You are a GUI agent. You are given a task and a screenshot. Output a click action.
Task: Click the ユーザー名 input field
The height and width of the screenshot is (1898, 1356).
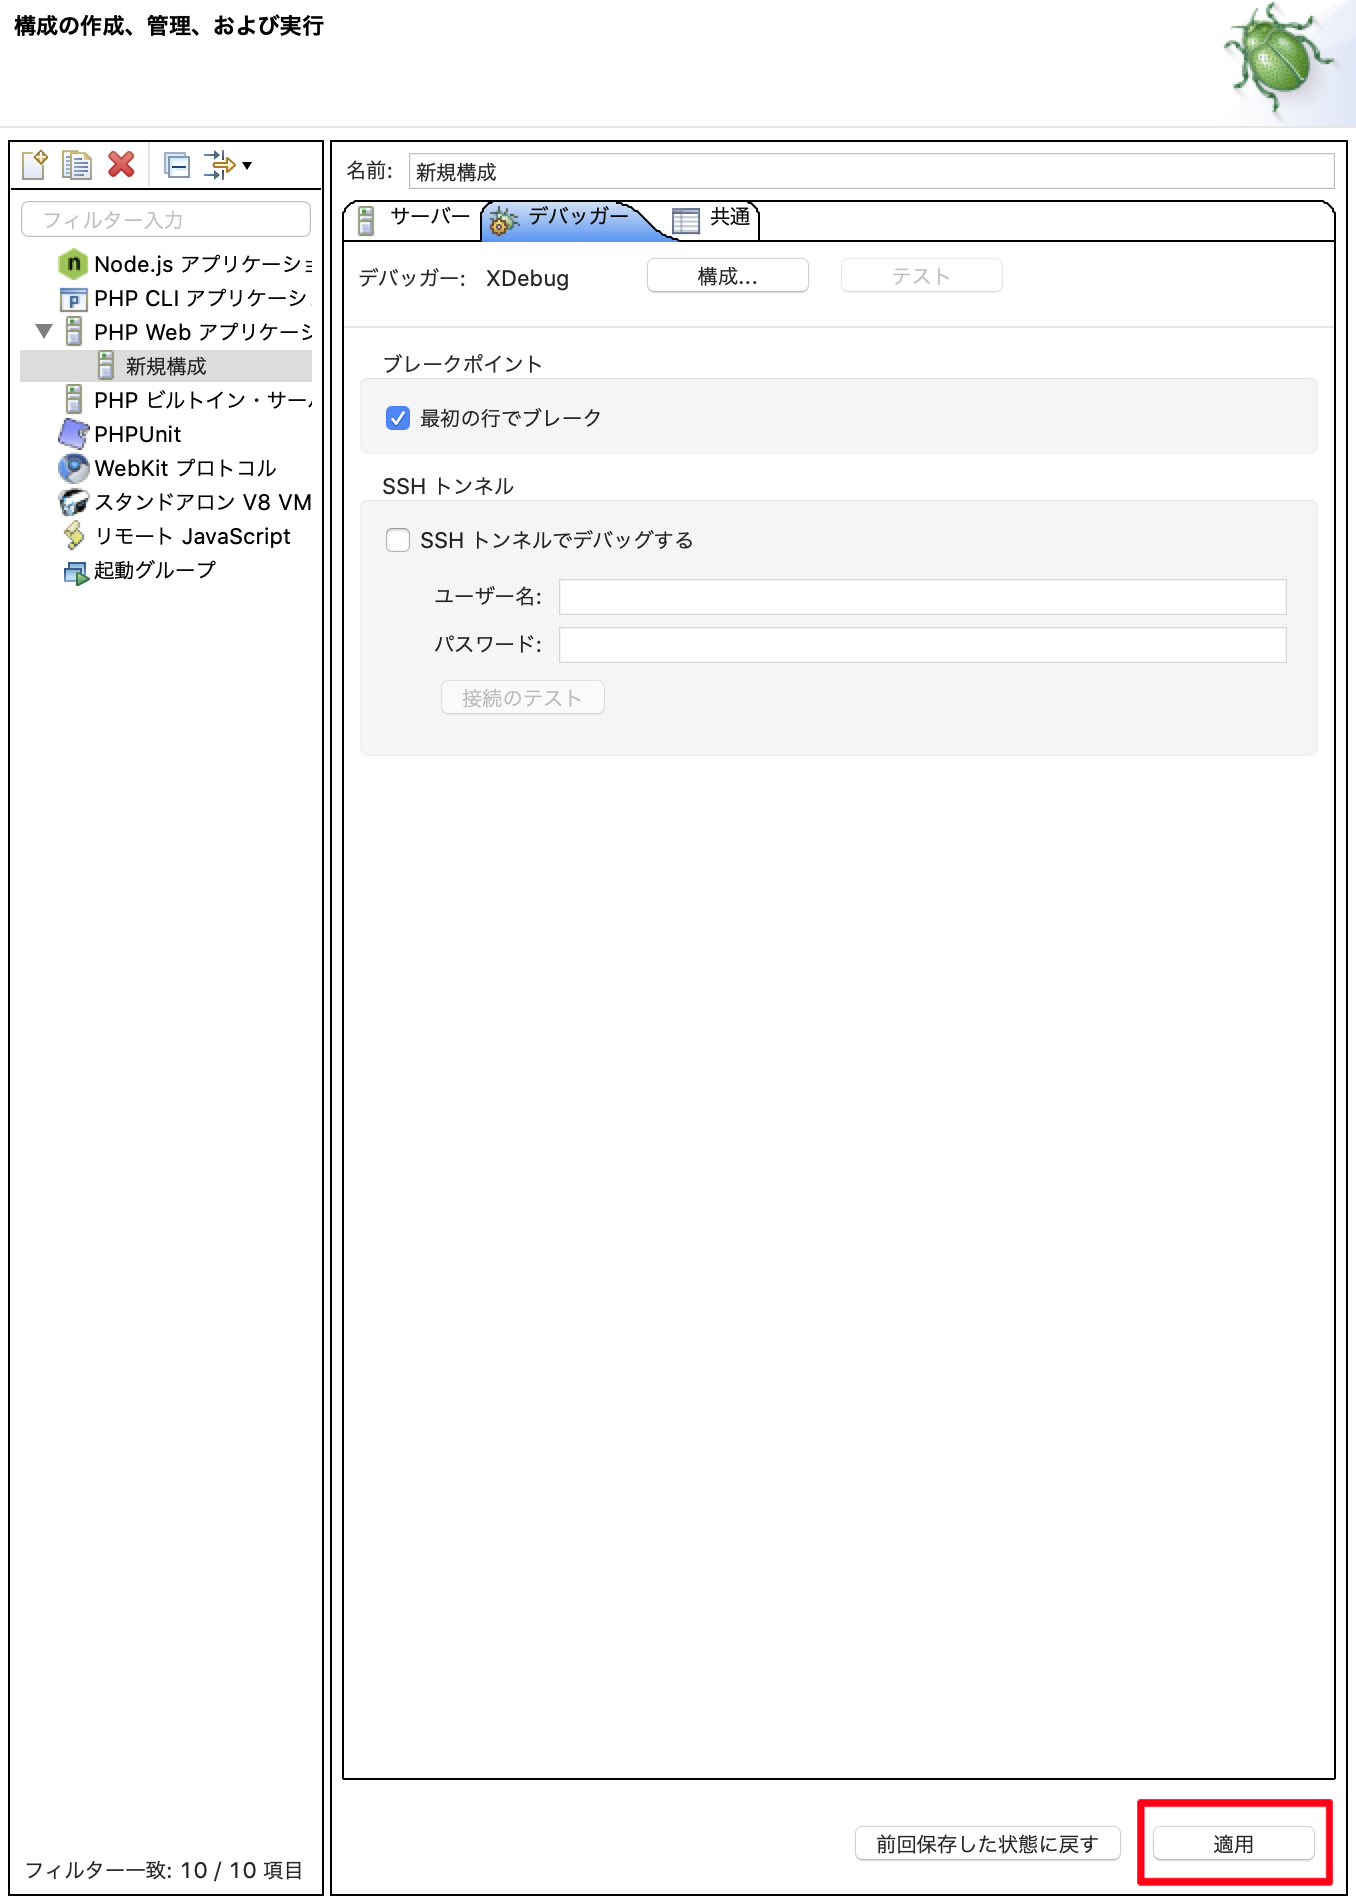coord(922,597)
